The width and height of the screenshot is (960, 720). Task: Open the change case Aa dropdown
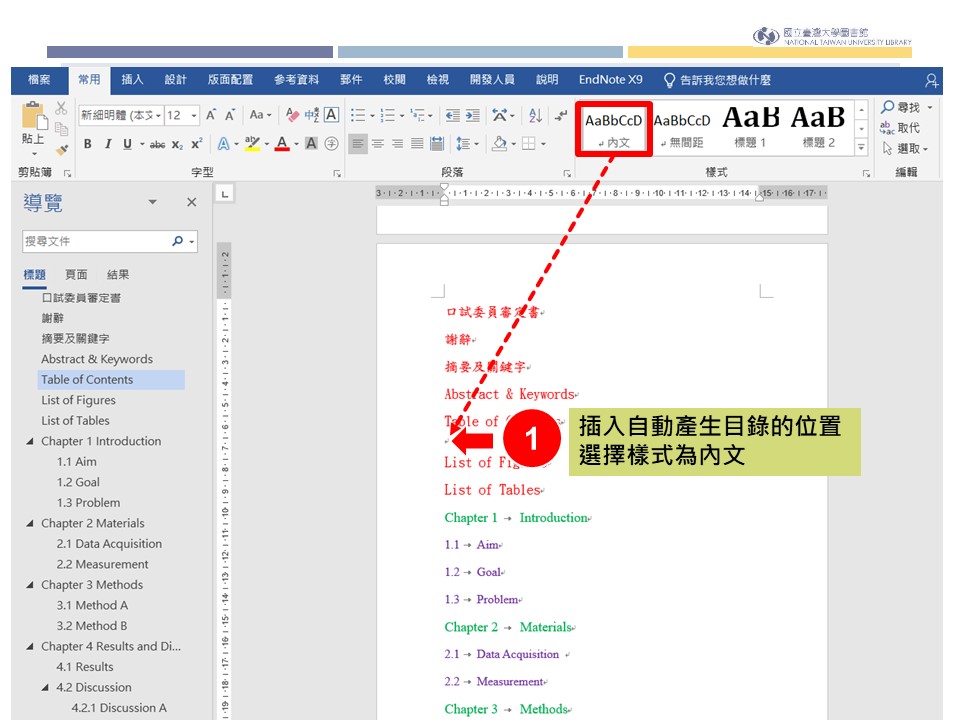tap(260, 114)
